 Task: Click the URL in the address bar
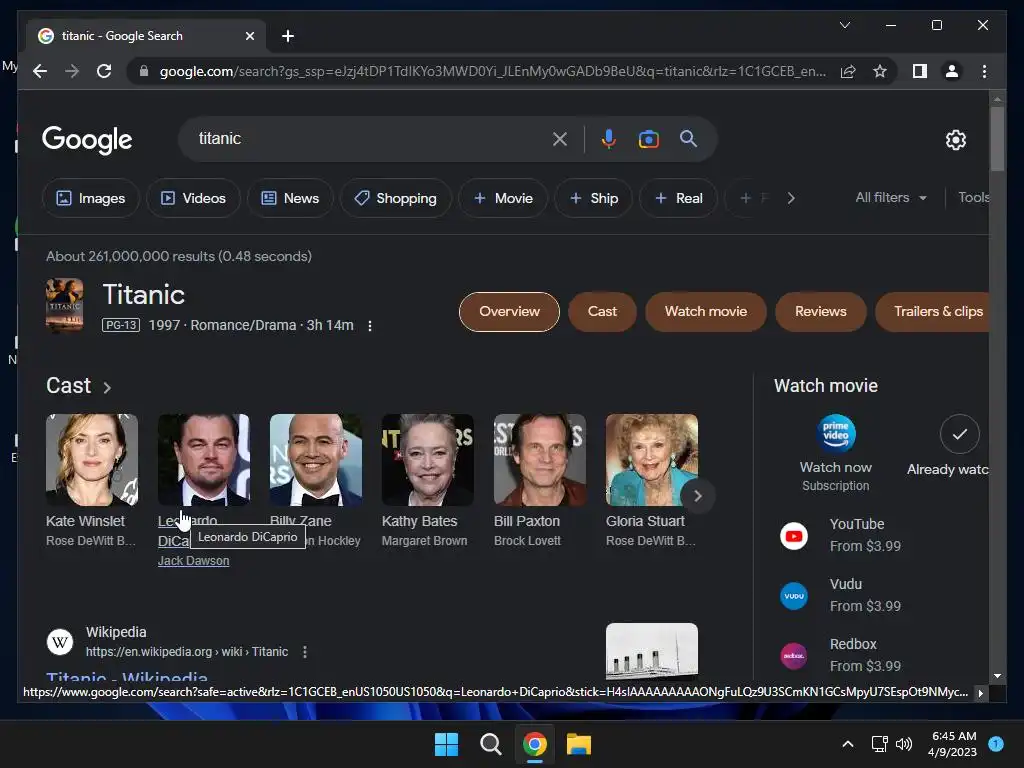492,71
